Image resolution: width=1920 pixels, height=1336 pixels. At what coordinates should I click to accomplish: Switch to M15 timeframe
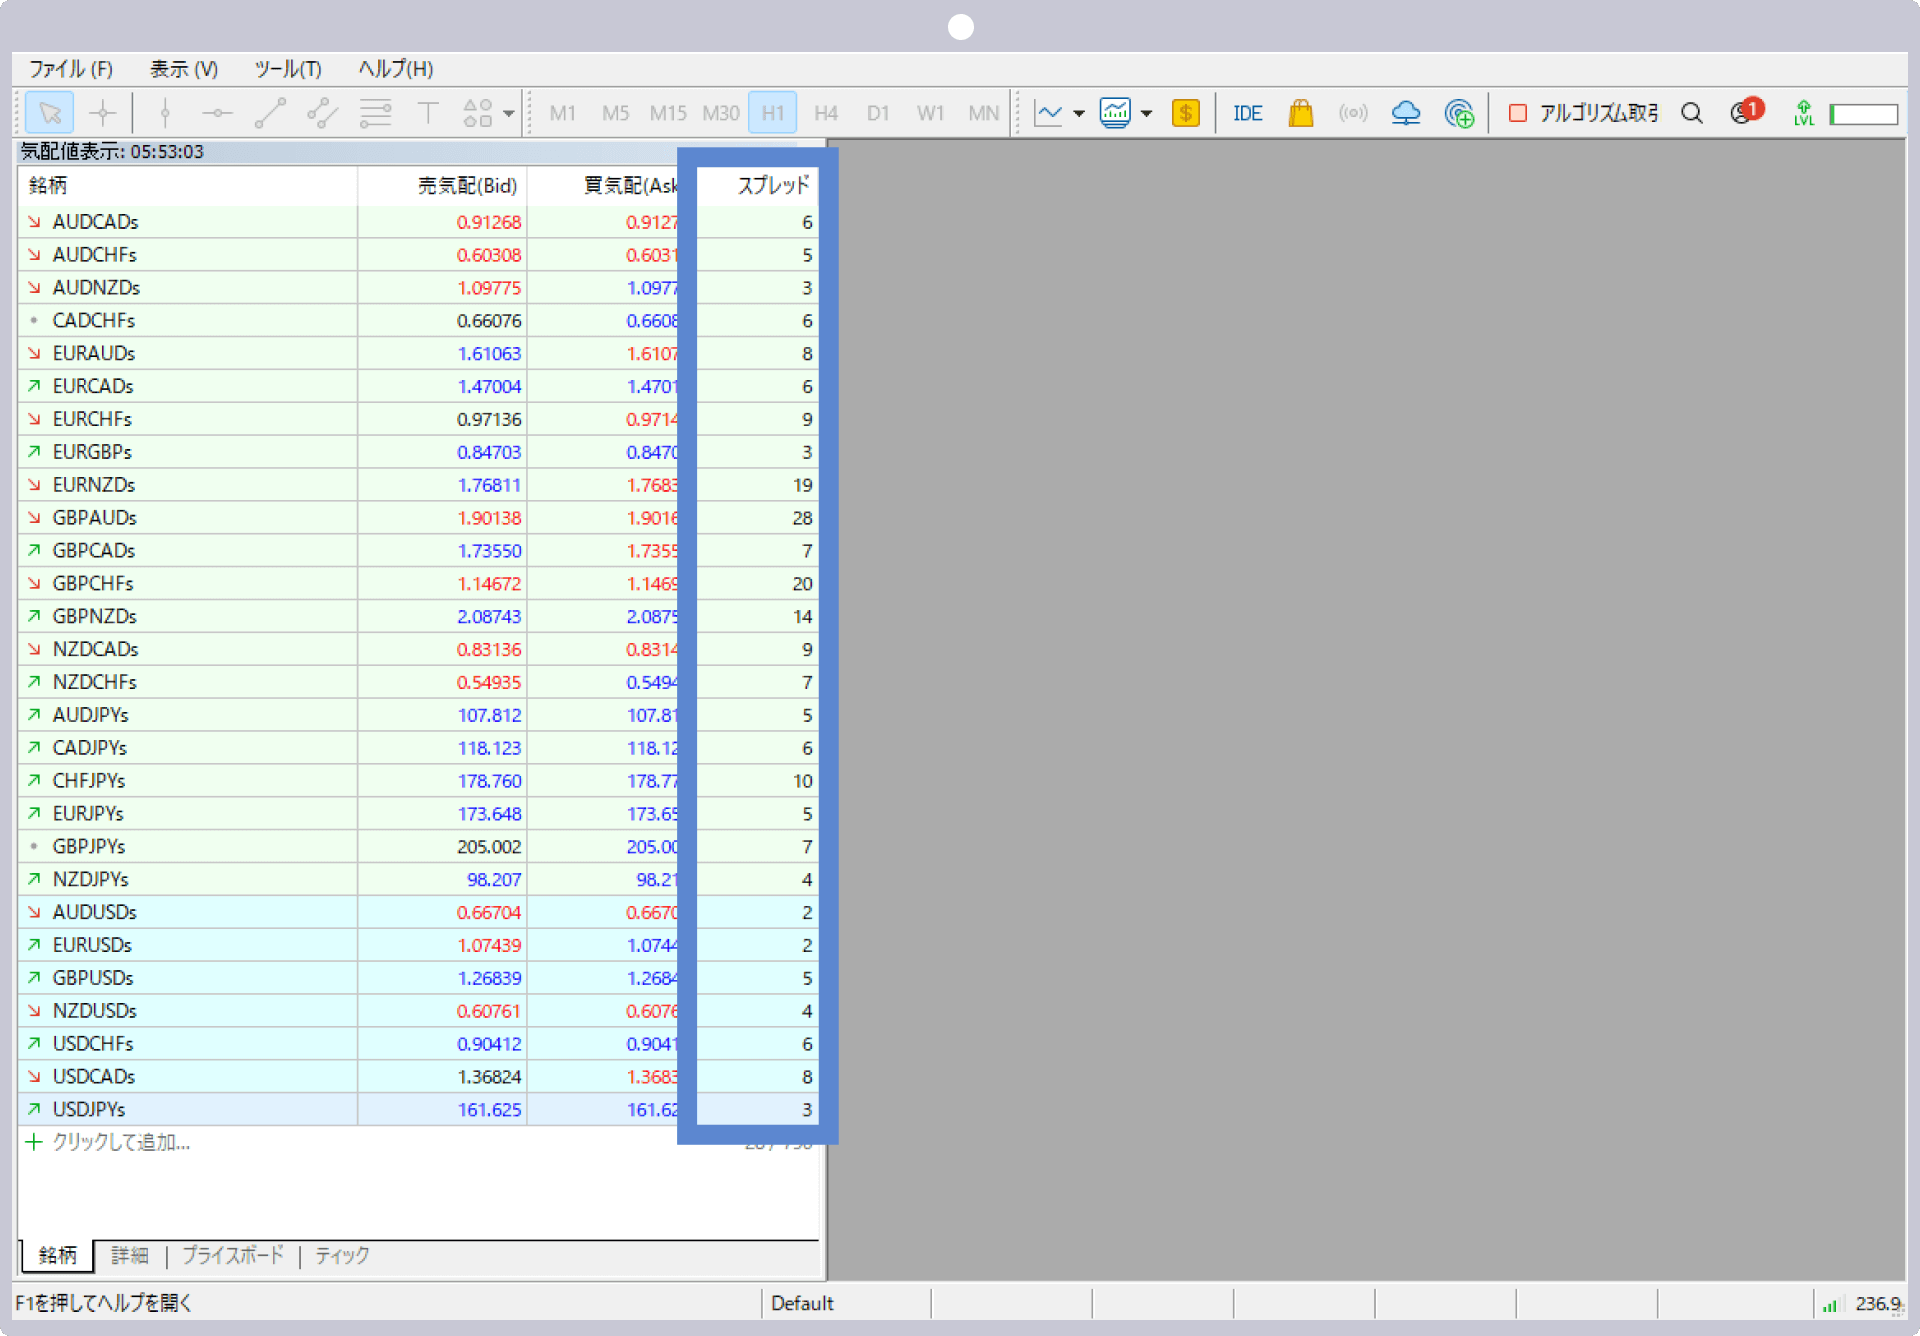click(x=668, y=113)
